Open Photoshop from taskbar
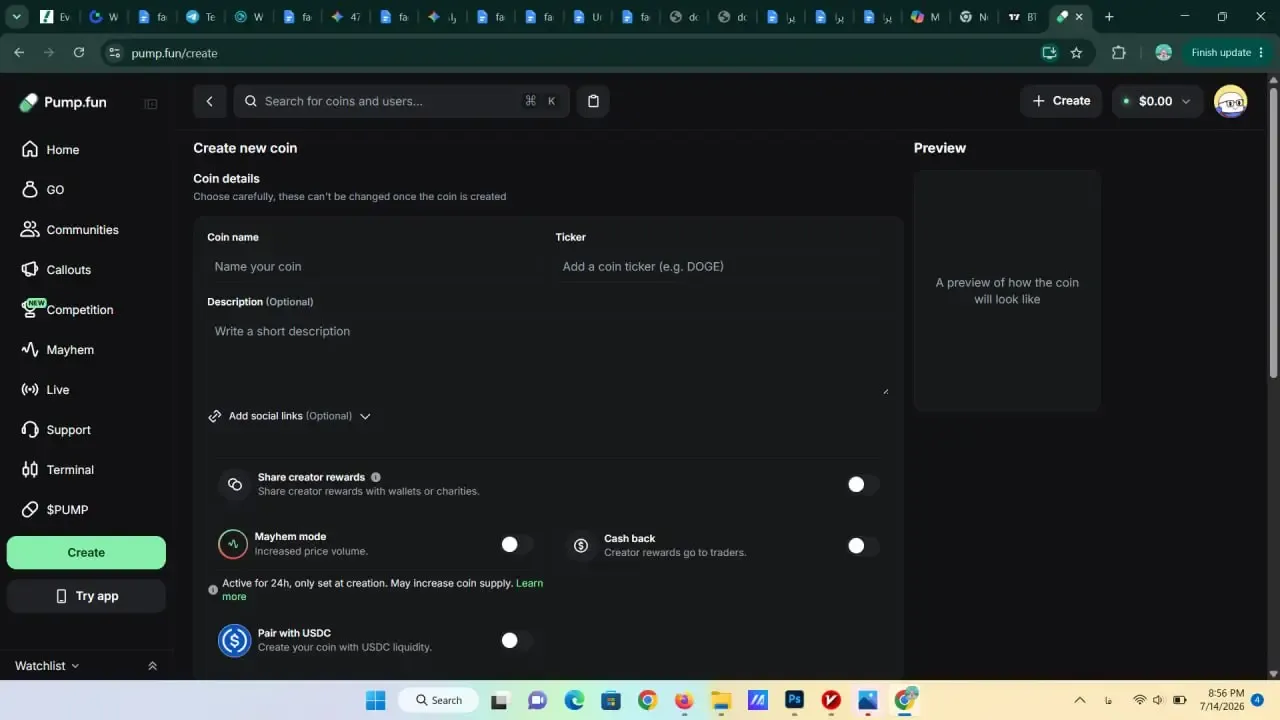The image size is (1280, 720). click(795, 700)
